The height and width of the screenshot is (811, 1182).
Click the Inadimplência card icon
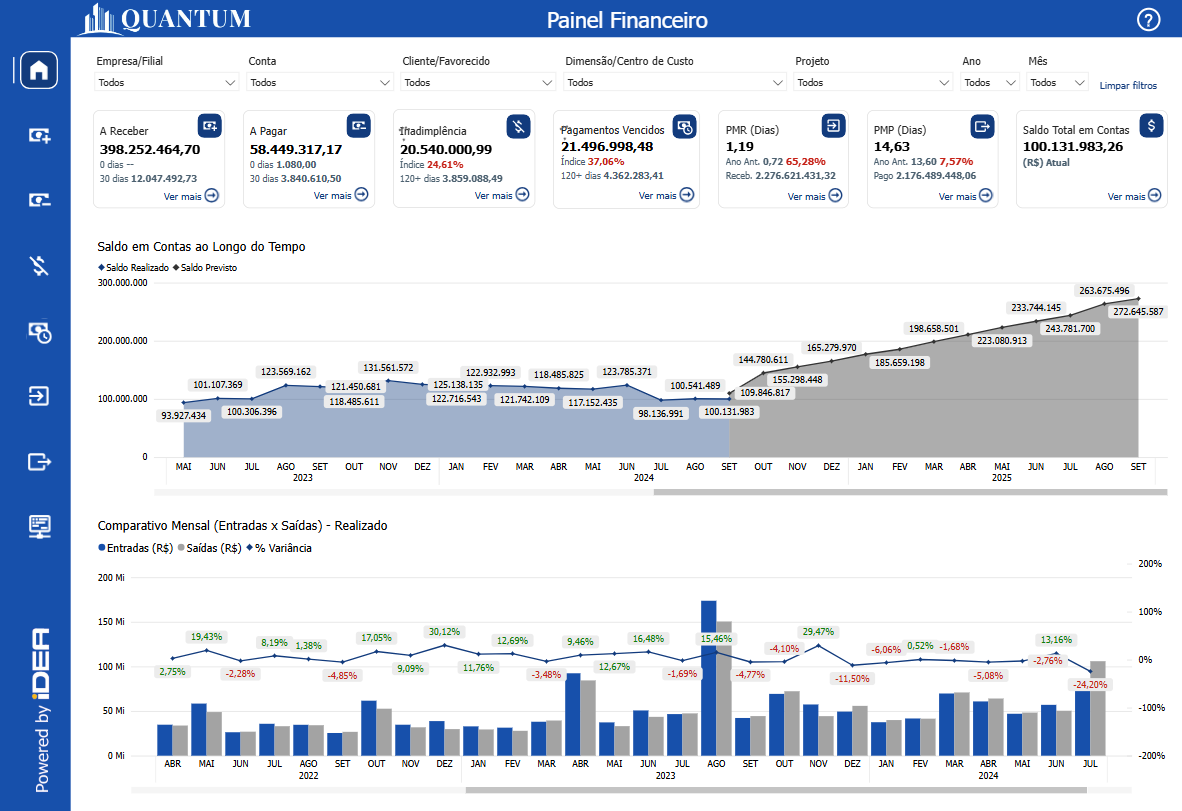coord(518,126)
